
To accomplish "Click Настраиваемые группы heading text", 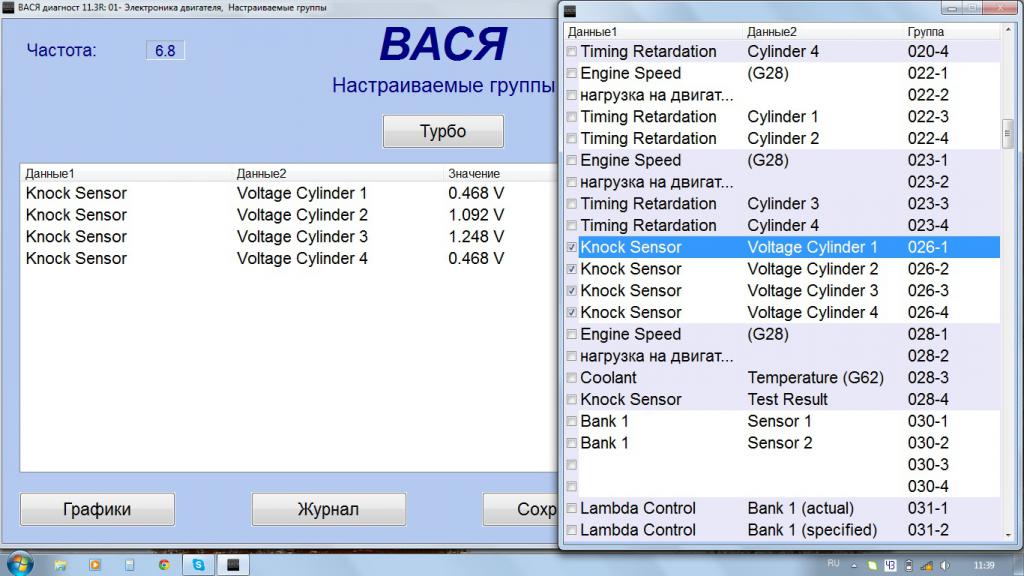I will point(443,86).
